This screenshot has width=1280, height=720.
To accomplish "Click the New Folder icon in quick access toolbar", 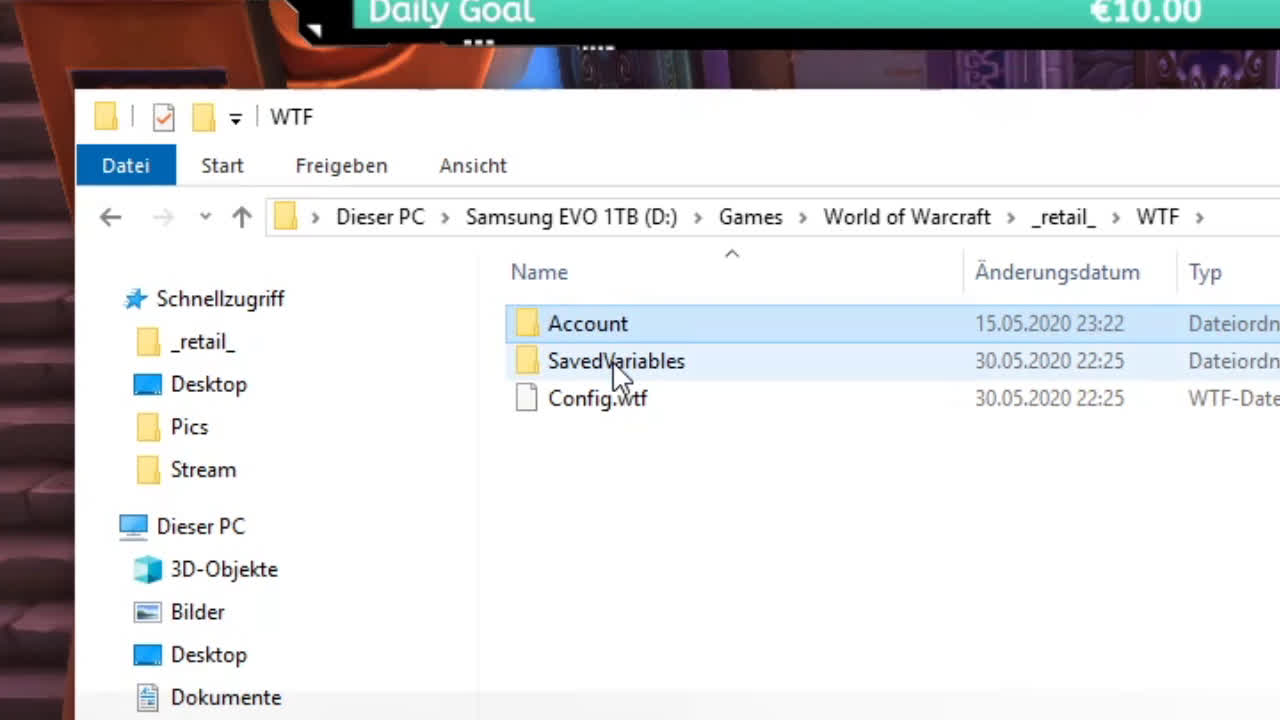I will [204, 117].
